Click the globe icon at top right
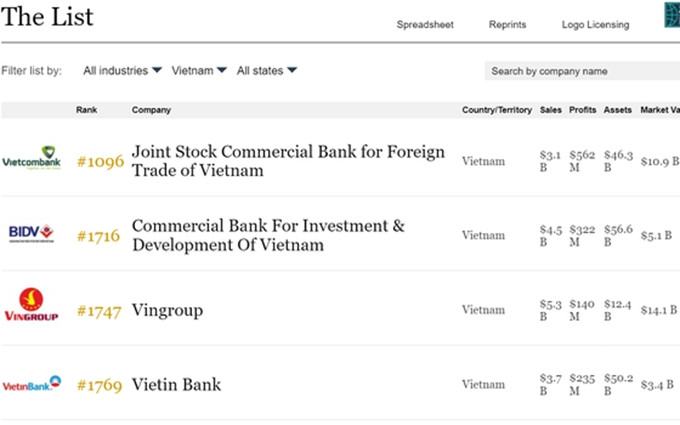The width and height of the screenshot is (680, 425). coord(672,15)
